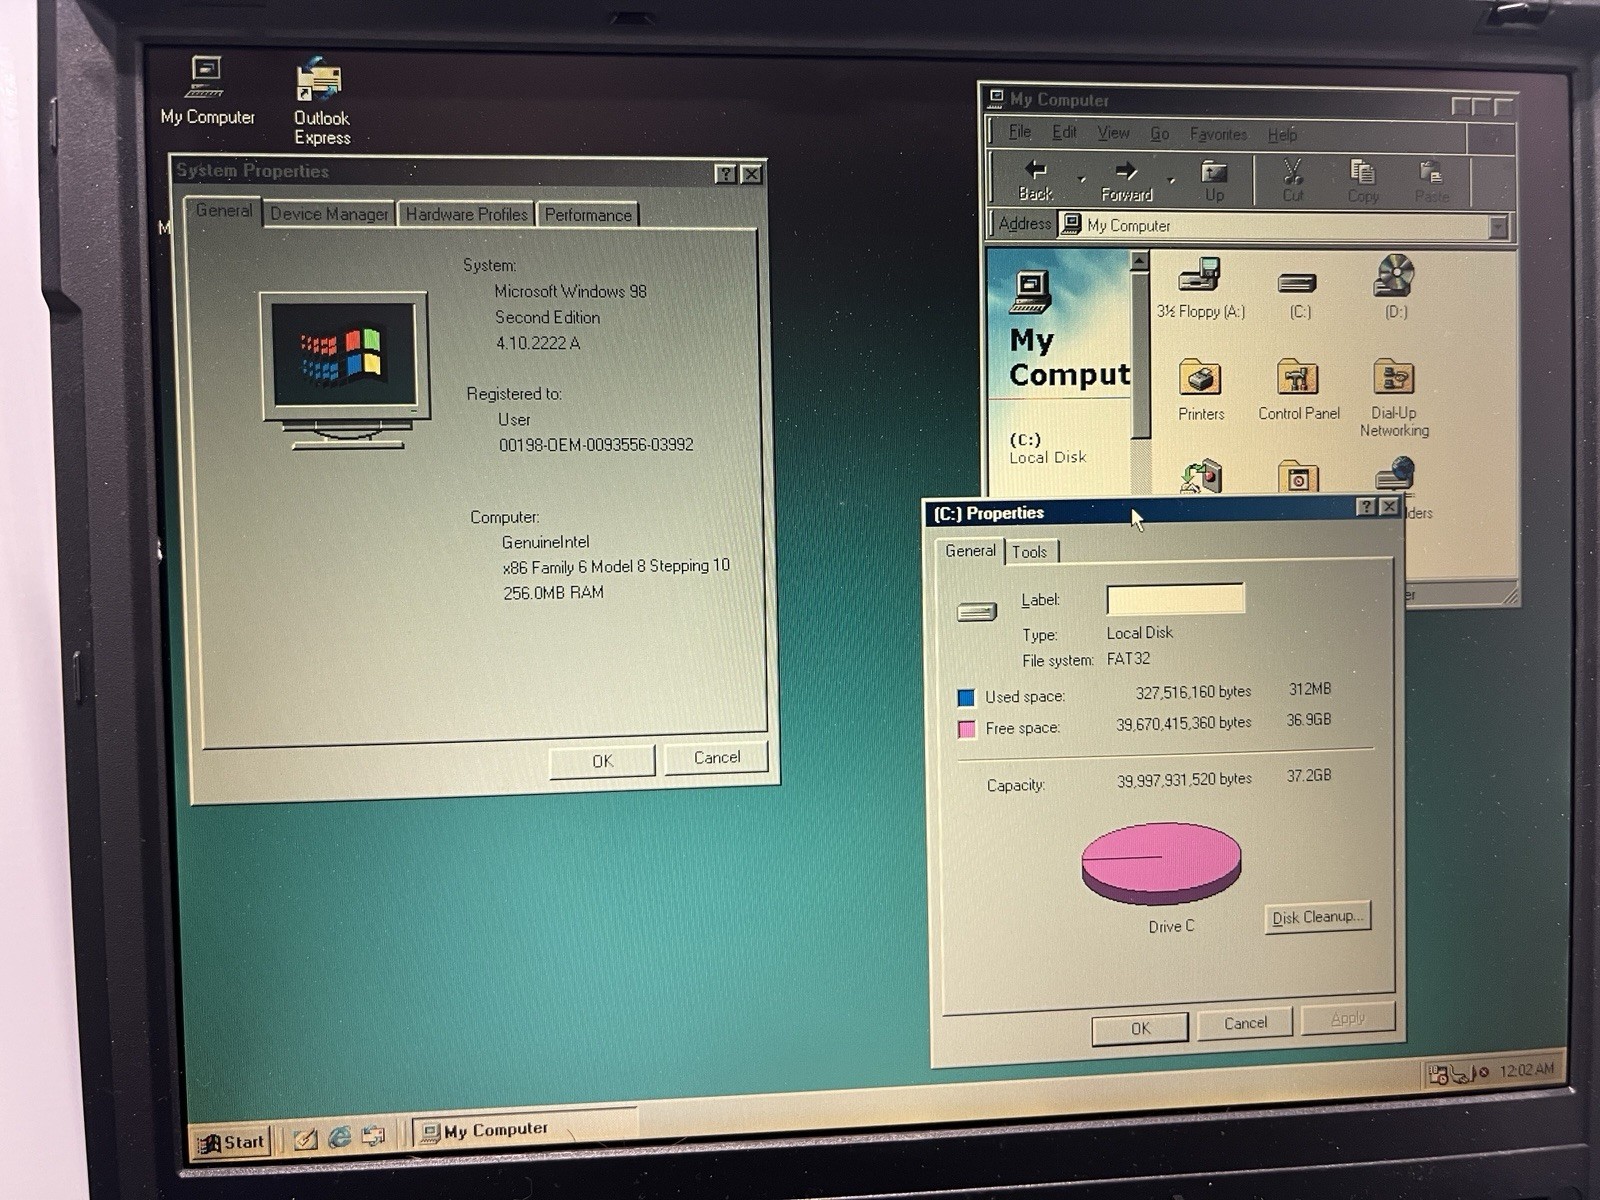Click the Back arrow in My Computer toolbar
Screen dimensions: 1600x1200
[x=1036, y=181]
